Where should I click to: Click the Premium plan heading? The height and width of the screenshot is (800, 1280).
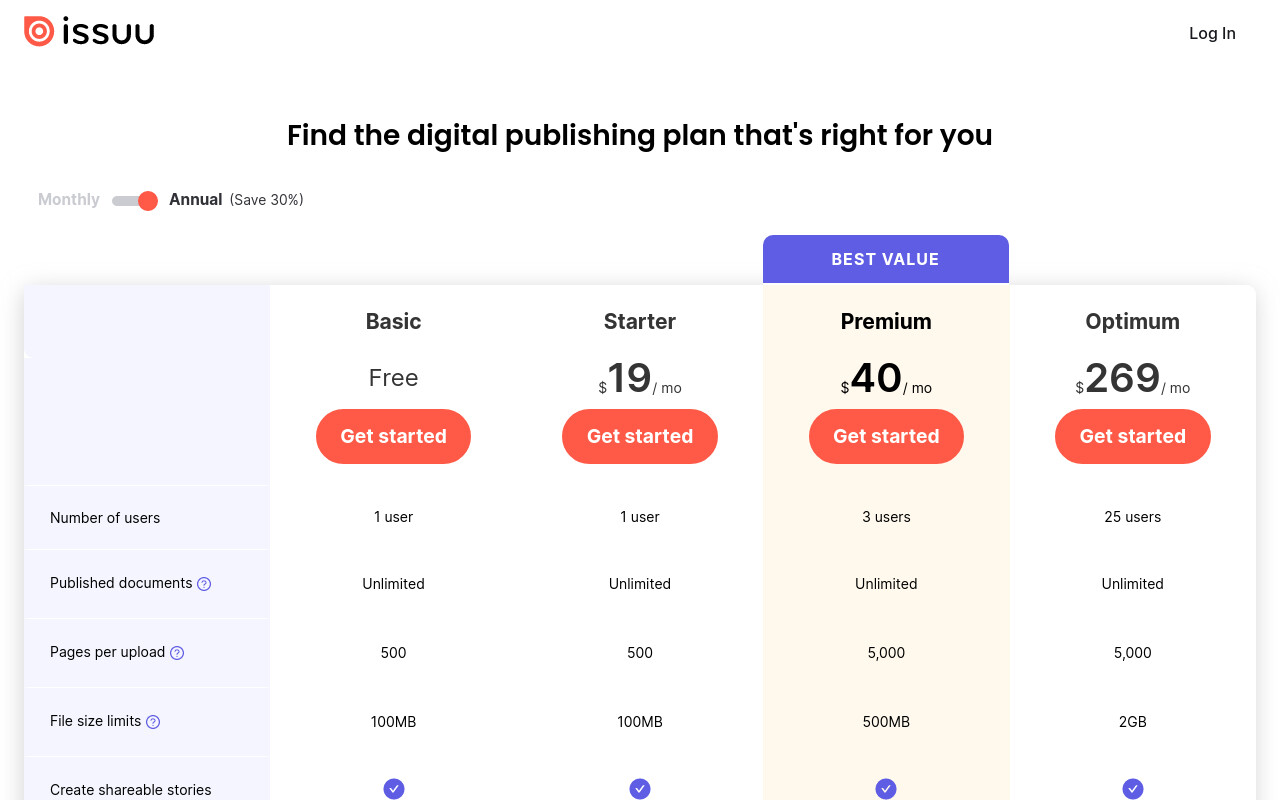(x=886, y=321)
